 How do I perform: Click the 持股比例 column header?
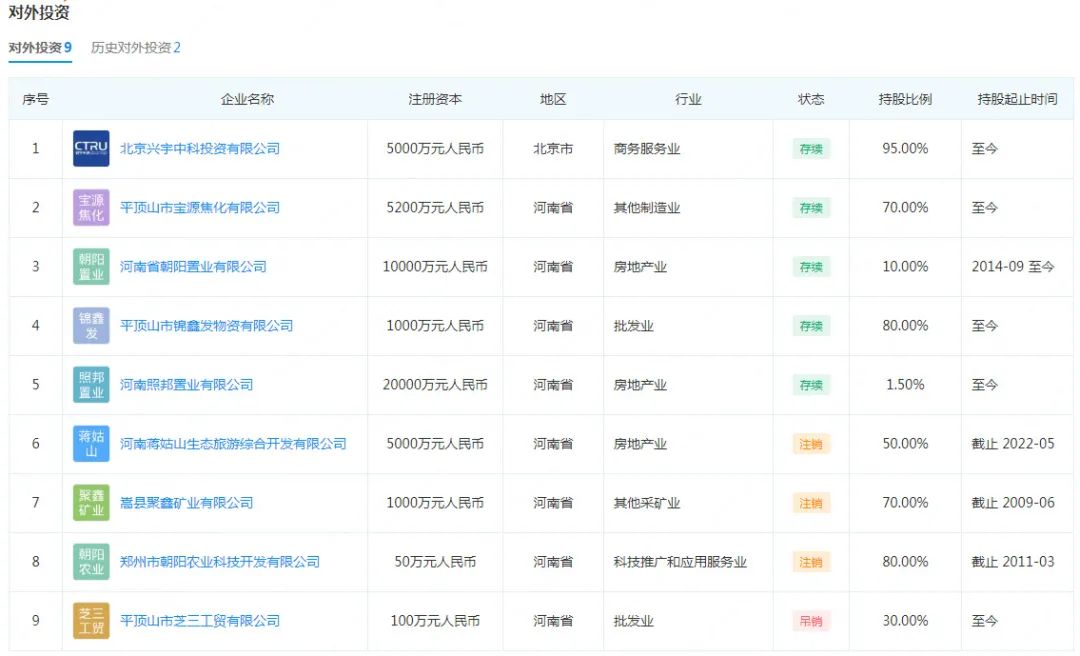pos(905,99)
